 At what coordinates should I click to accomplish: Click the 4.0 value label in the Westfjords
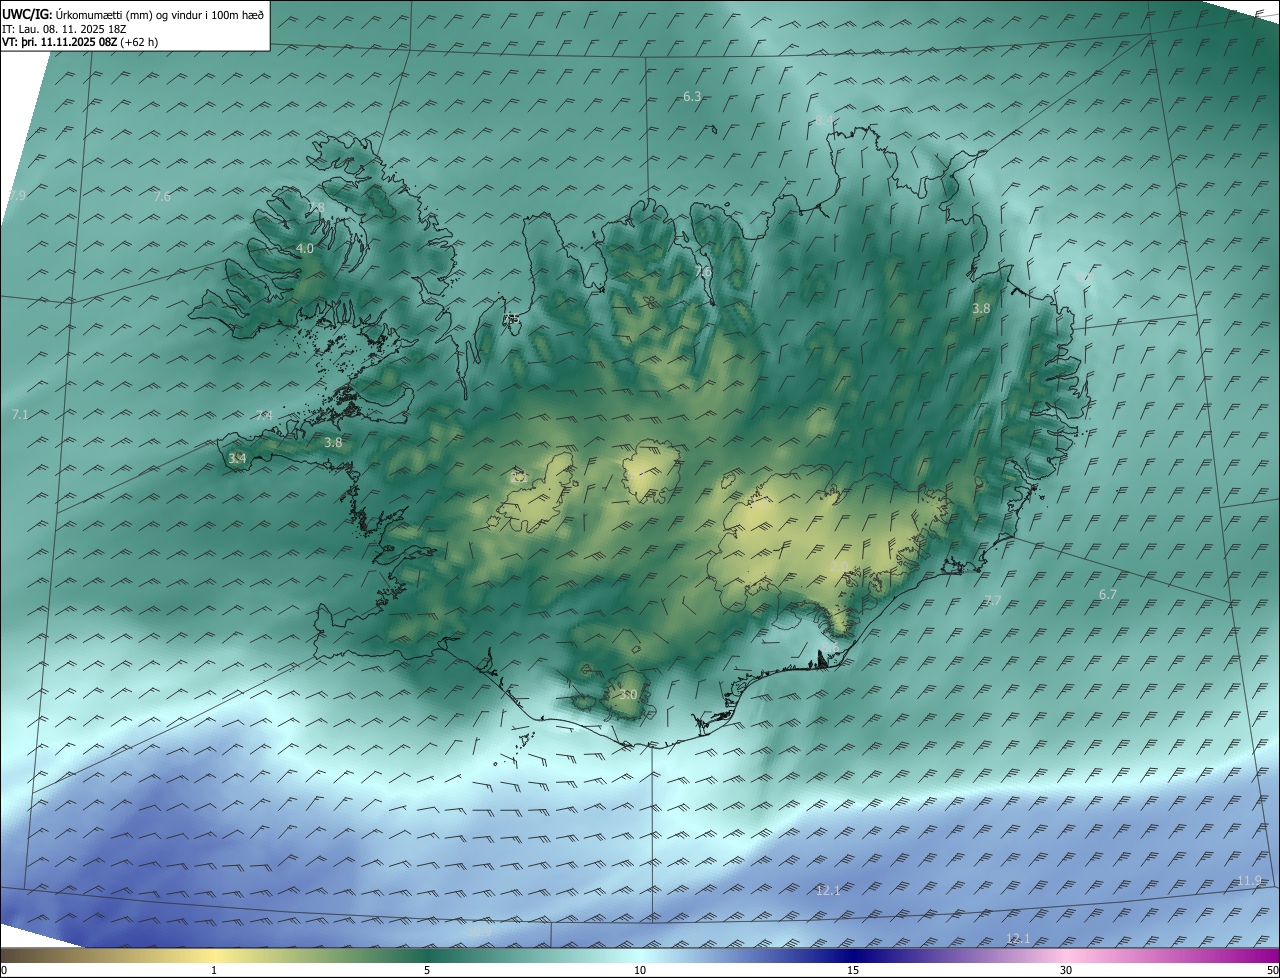(x=305, y=248)
